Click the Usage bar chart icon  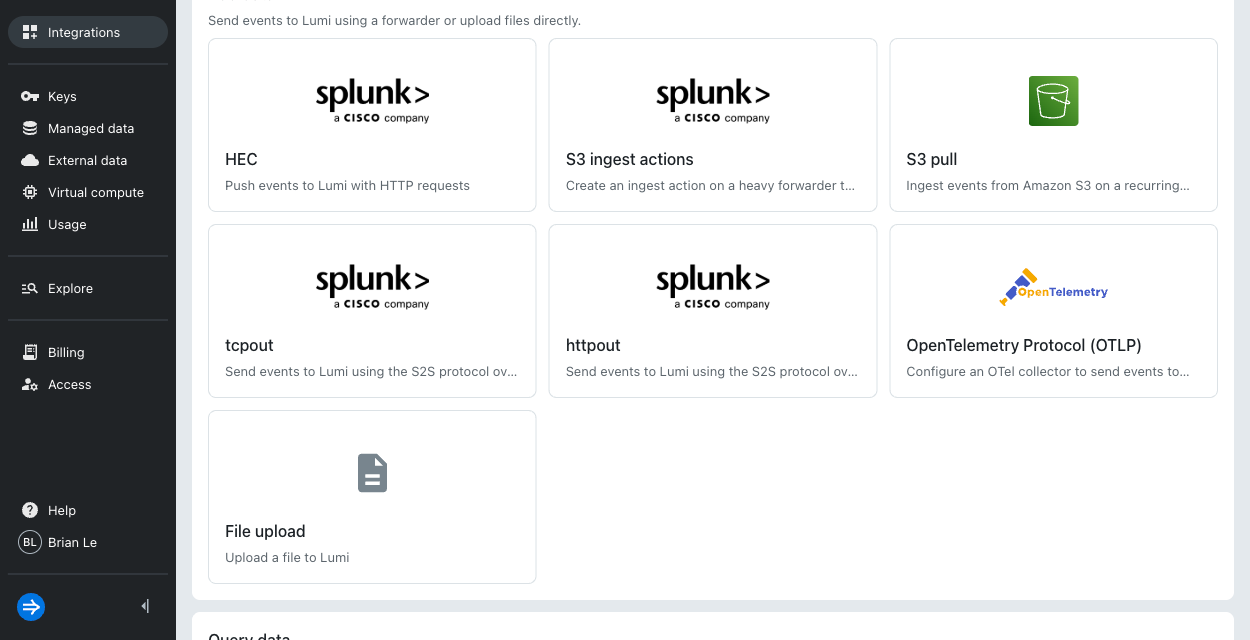(30, 224)
